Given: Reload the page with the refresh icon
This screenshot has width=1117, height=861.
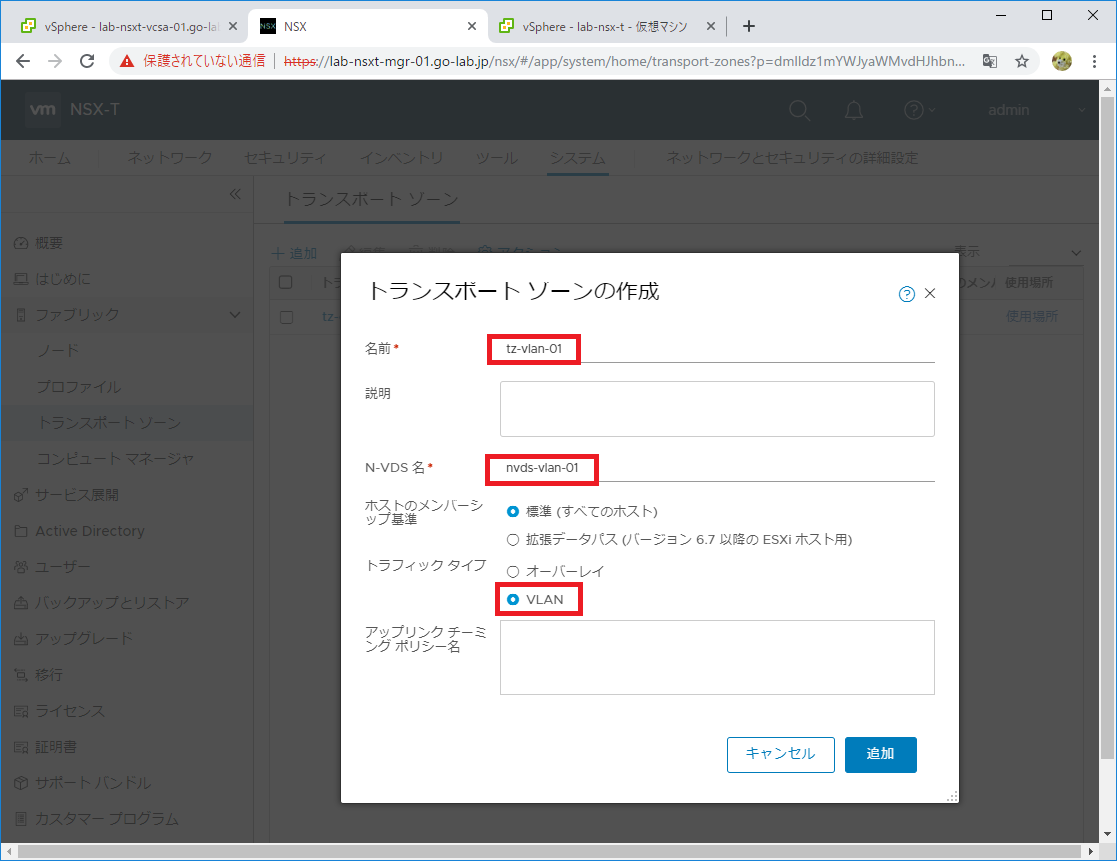Looking at the screenshot, I should coord(87,61).
